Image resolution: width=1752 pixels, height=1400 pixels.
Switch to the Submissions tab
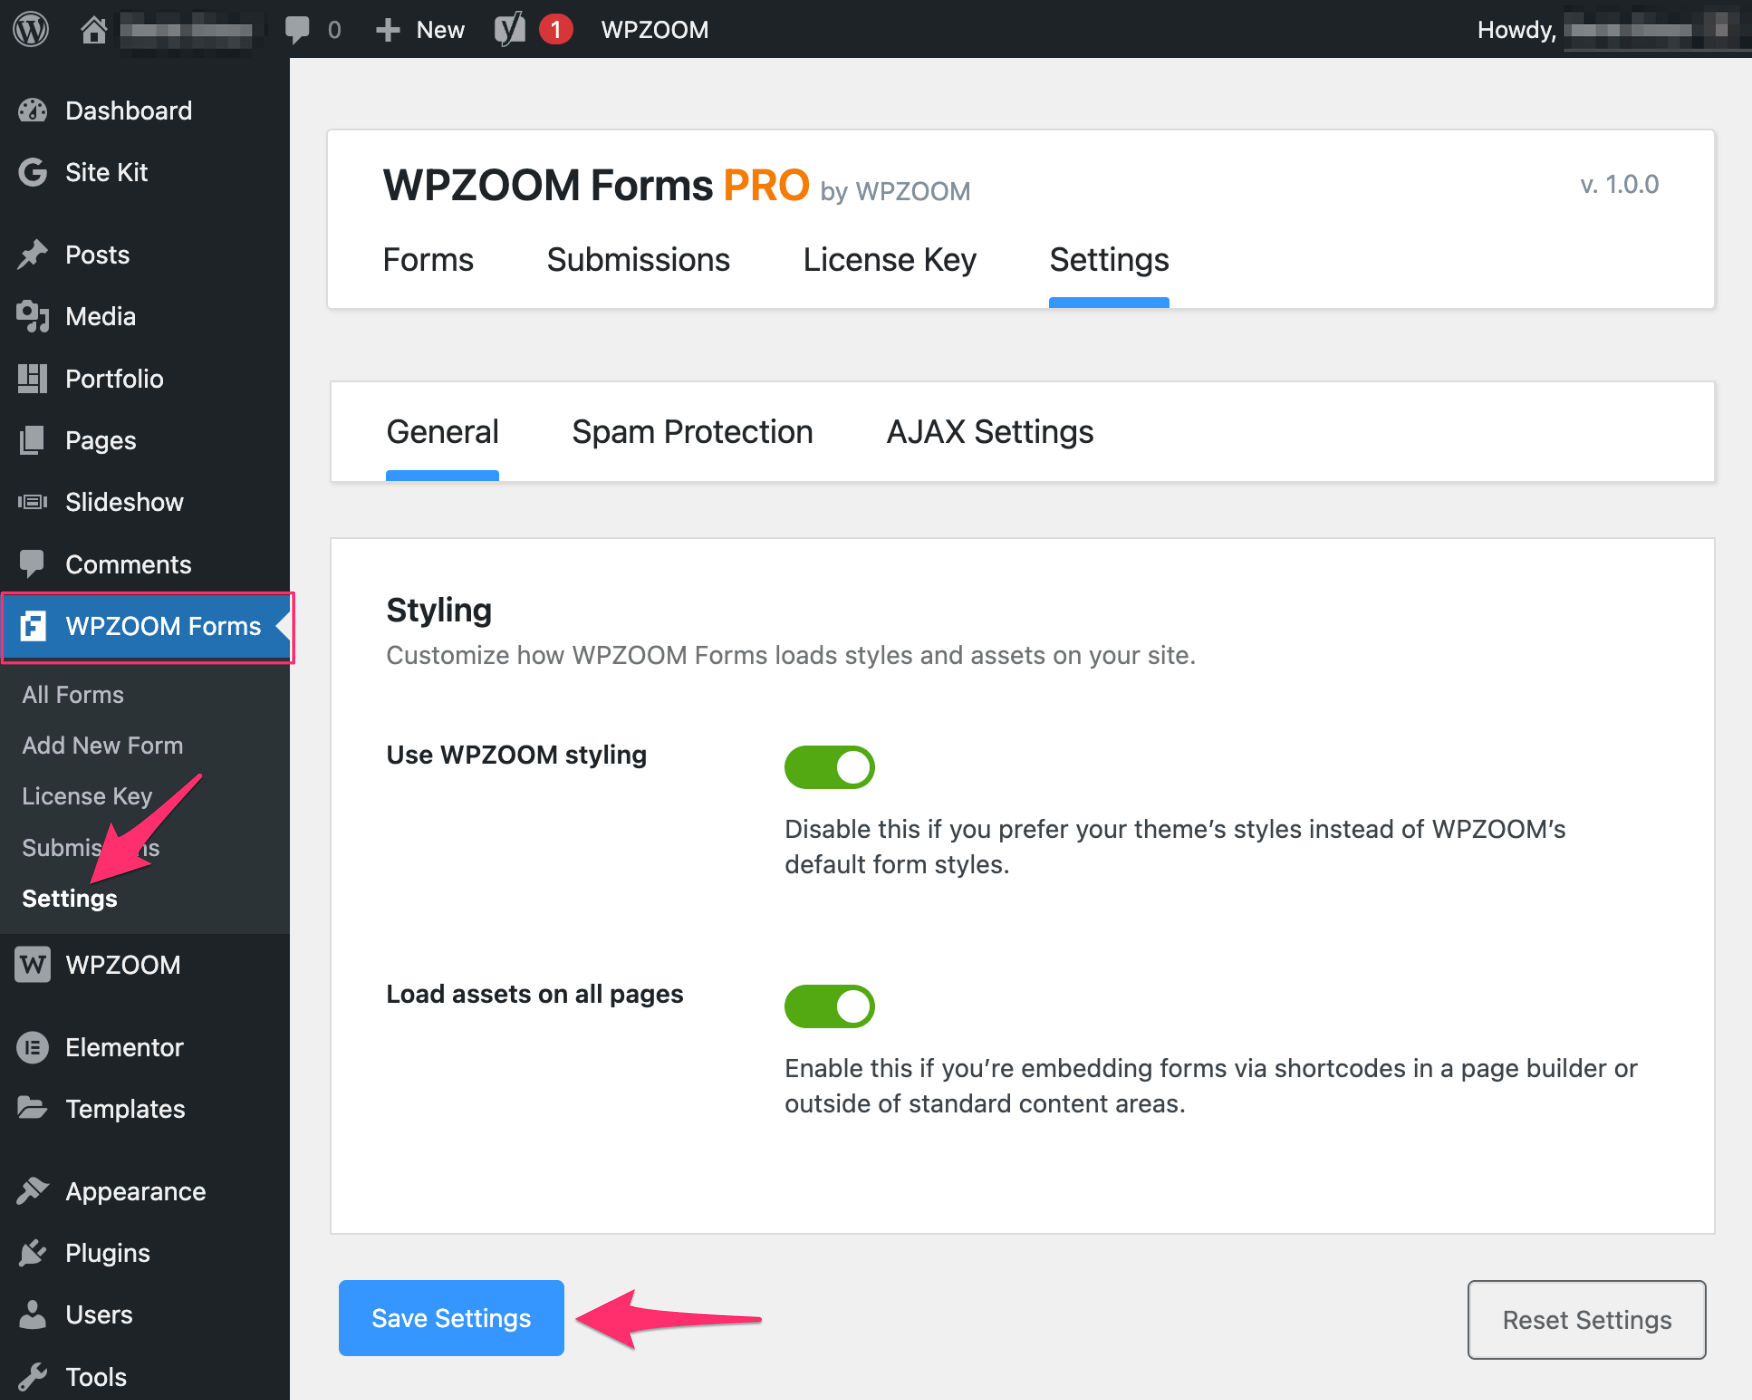point(638,260)
